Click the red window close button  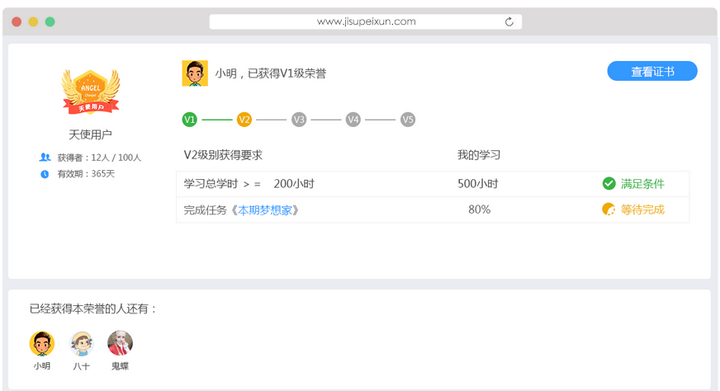tap(17, 22)
